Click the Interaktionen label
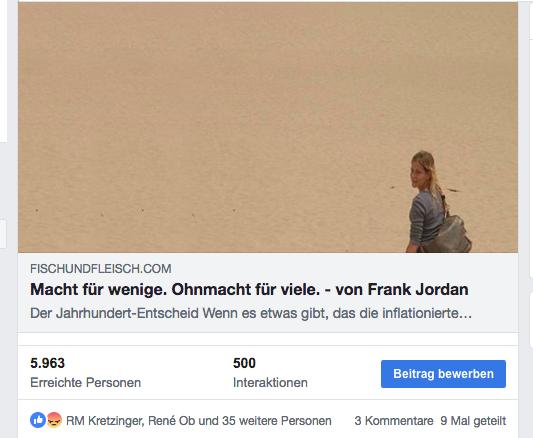The width and height of the screenshot is (533, 438). coord(270,383)
